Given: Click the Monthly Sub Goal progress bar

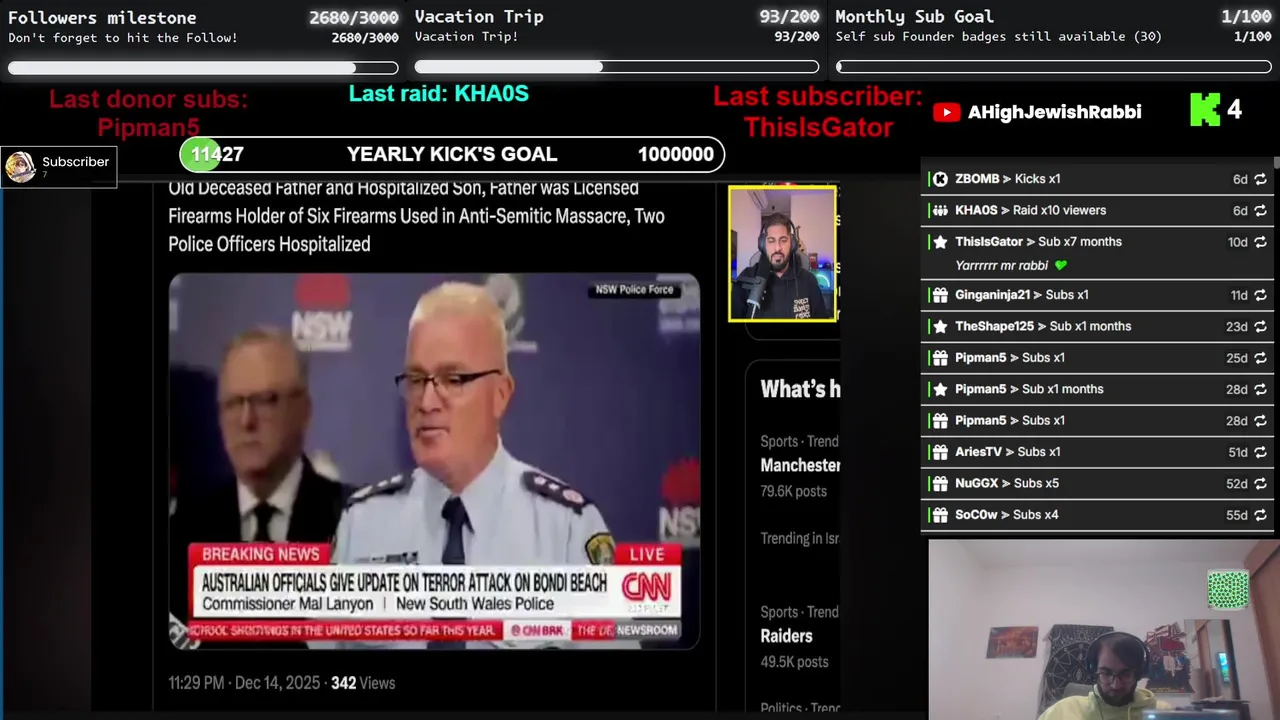Looking at the screenshot, I should 1054,67.
